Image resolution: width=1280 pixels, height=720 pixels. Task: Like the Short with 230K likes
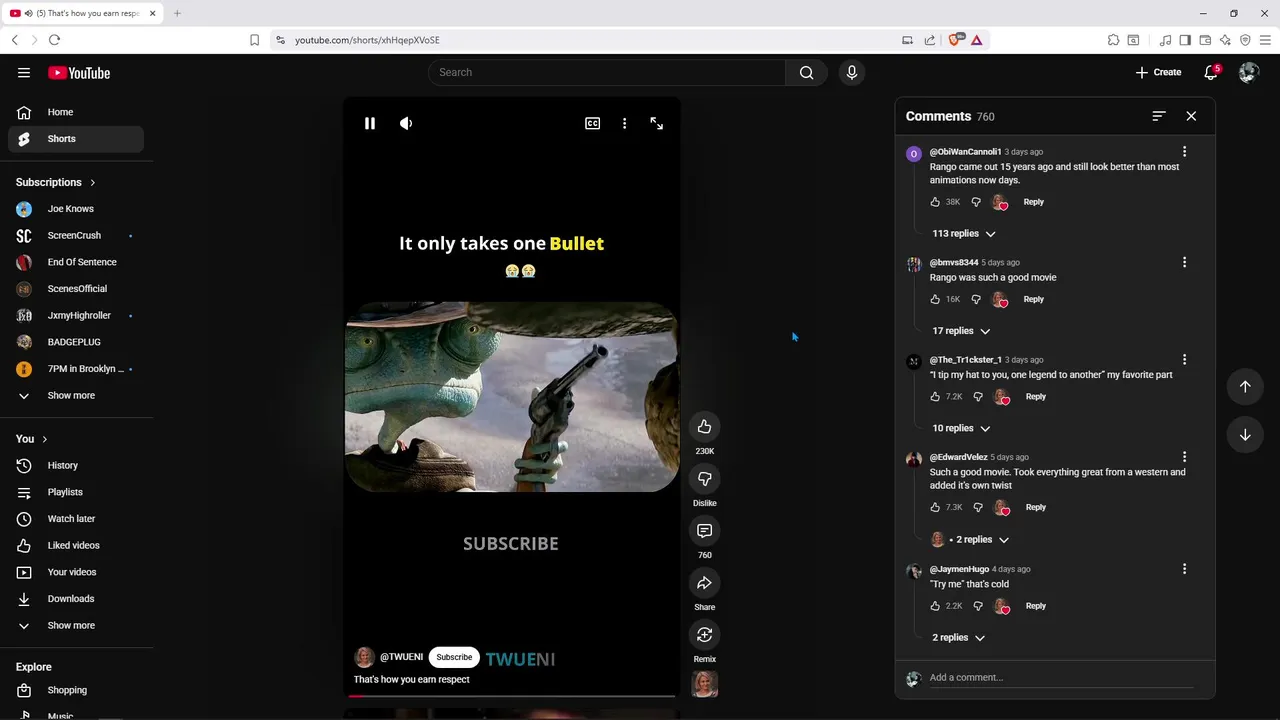tap(705, 427)
